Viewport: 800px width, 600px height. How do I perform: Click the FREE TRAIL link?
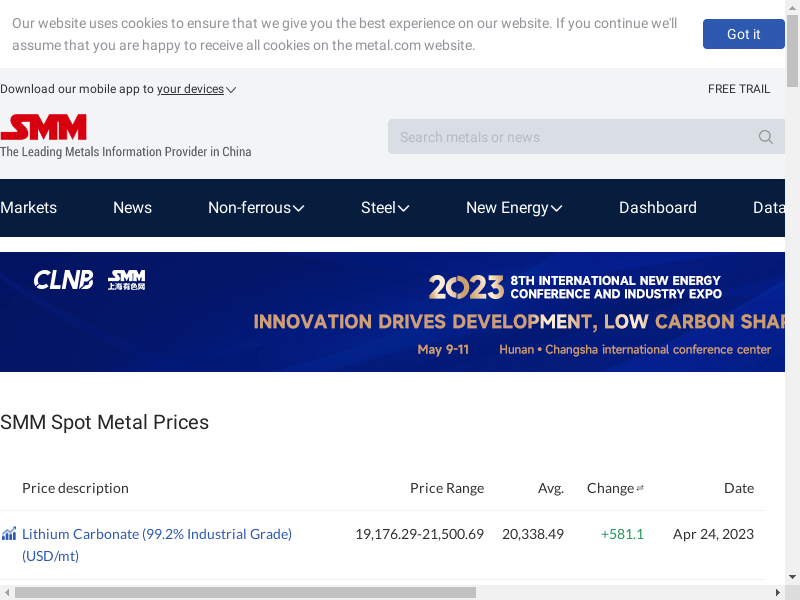[x=739, y=89]
